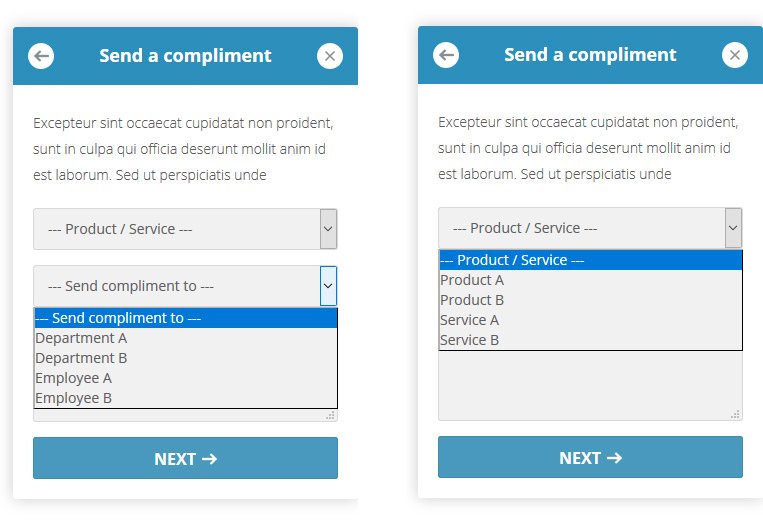Open Product / Service dropdown in left panel

pyautogui.click(x=185, y=229)
